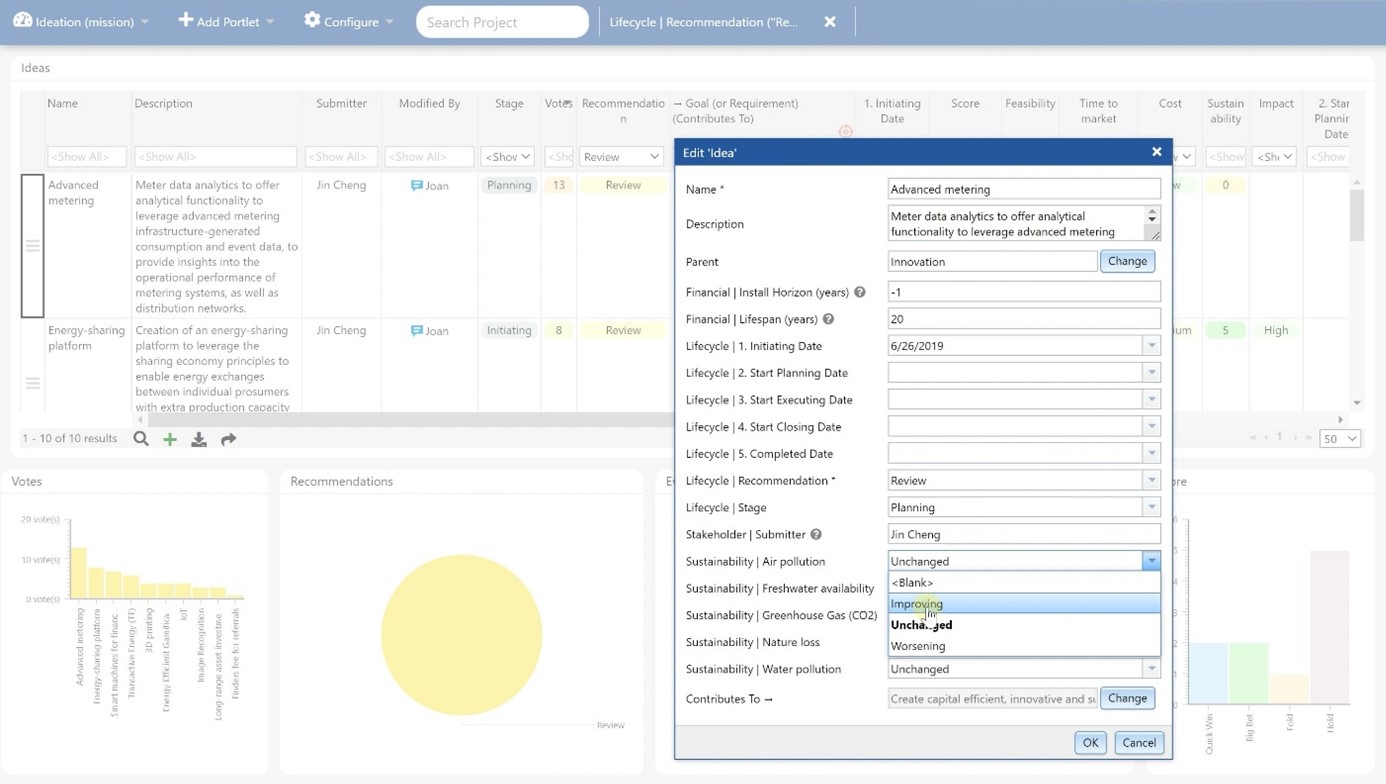
Task: Click the share arrow icon below grid
Action: (x=228, y=439)
